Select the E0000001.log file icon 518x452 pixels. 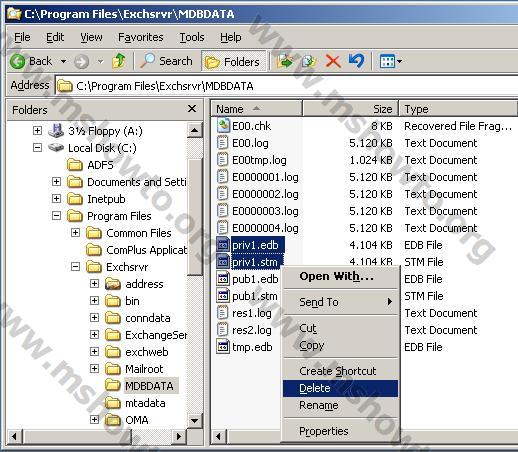(223, 177)
